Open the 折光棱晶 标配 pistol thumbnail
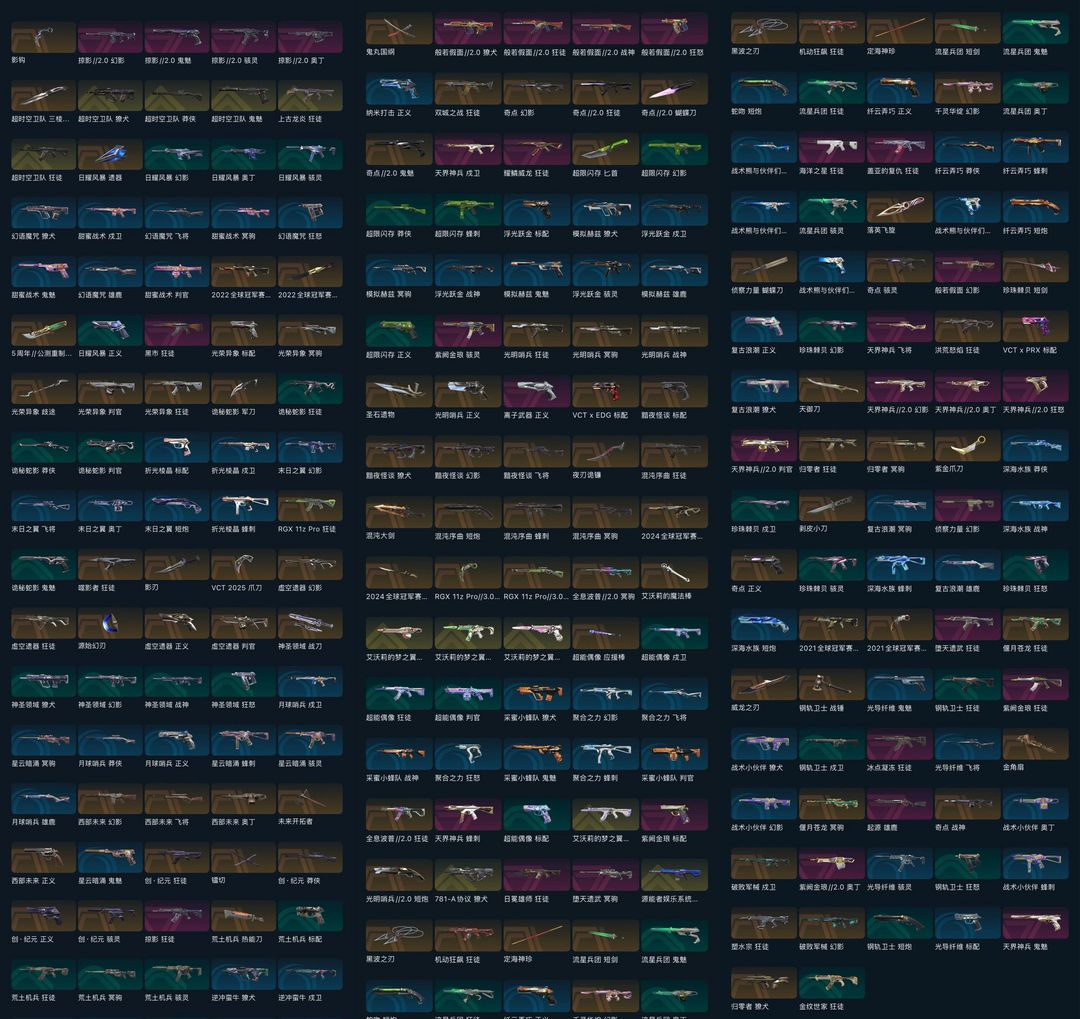Viewport: 1080px width, 1019px height. (x=176, y=447)
